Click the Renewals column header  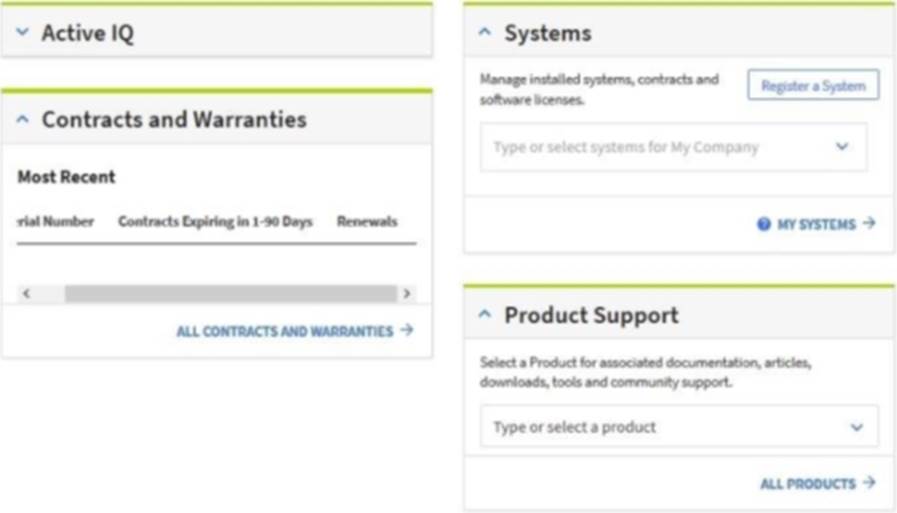point(367,222)
